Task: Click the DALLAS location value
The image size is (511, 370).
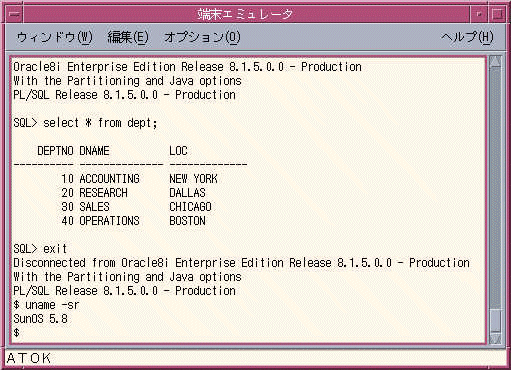Action: pyautogui.click(x=187, y=193)
